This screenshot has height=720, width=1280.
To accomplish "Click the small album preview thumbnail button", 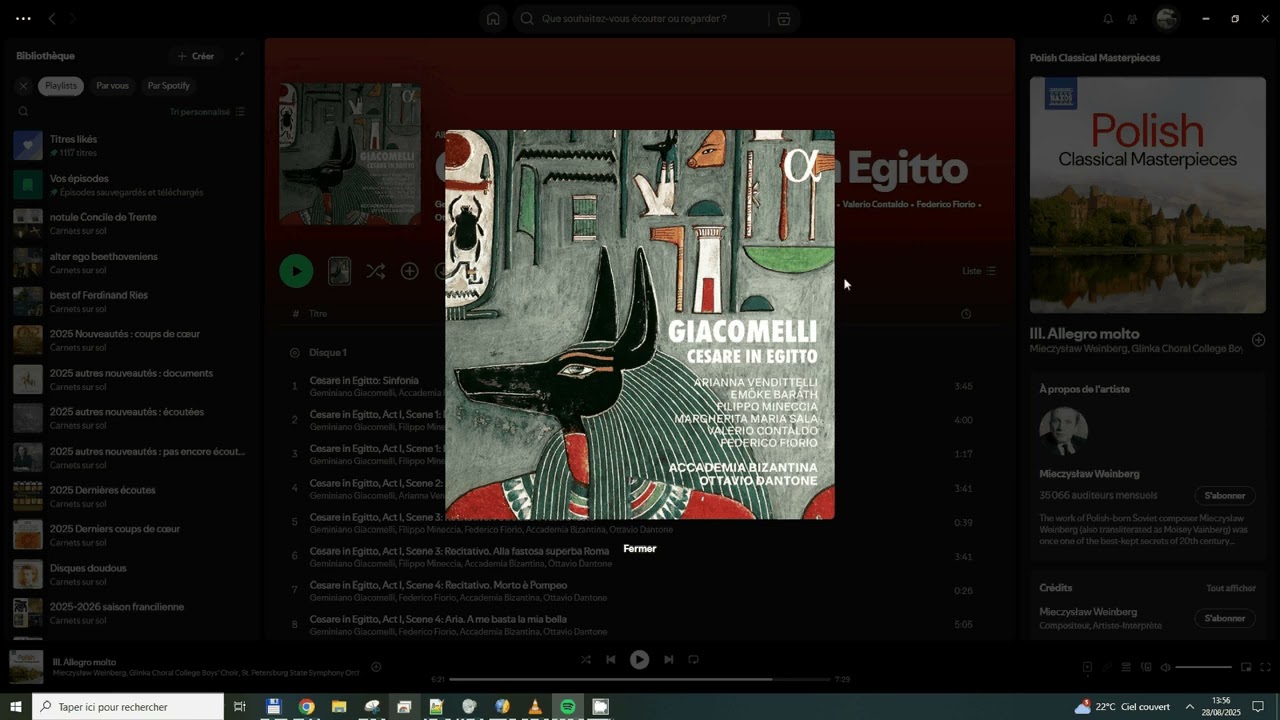I will [x=340, y=271].
